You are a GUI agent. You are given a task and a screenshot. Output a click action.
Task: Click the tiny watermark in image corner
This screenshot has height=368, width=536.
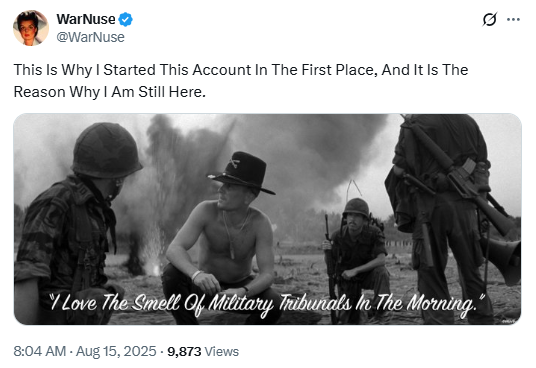[x=508, y=321]
